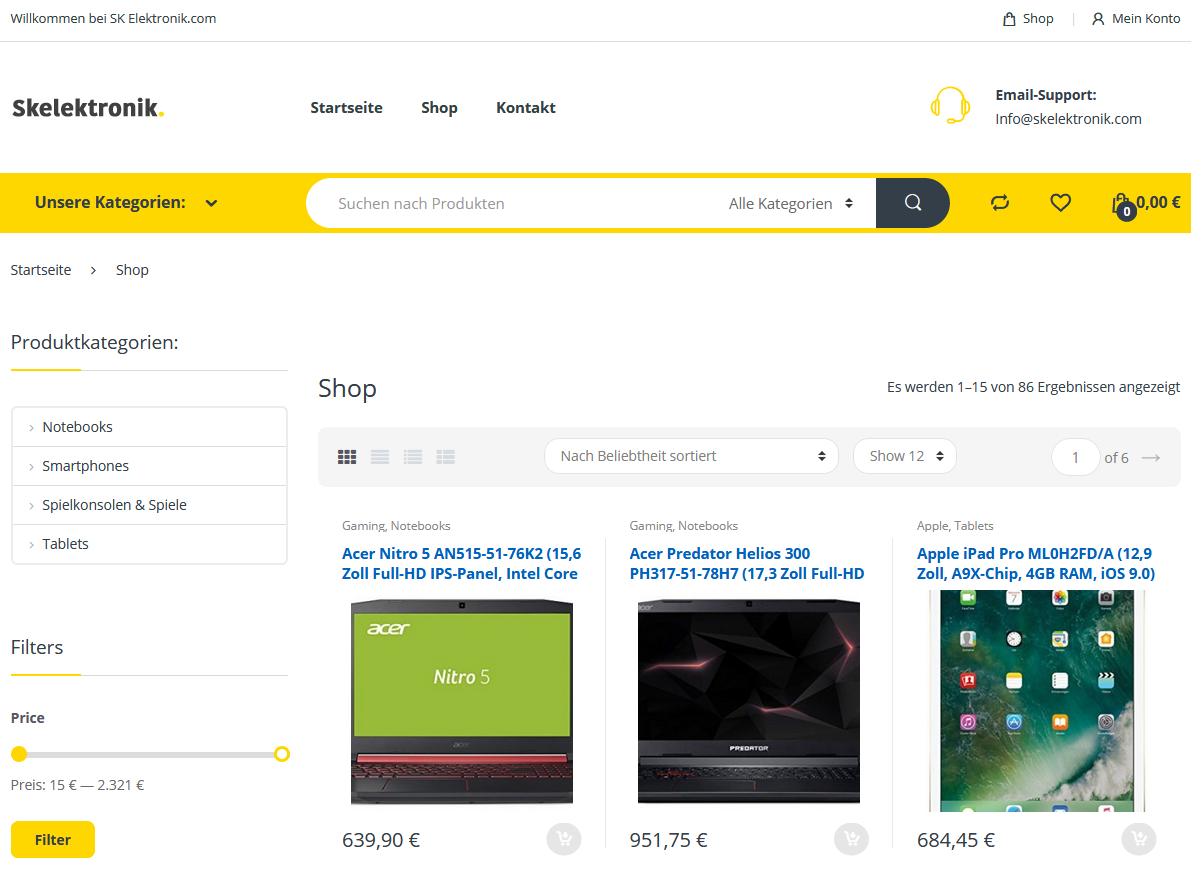The image size is (1191, 893).
Task: Open the Nach Beliebtheit sortiert dropdown
Action: pyautogui.click(x=691, y=456)
